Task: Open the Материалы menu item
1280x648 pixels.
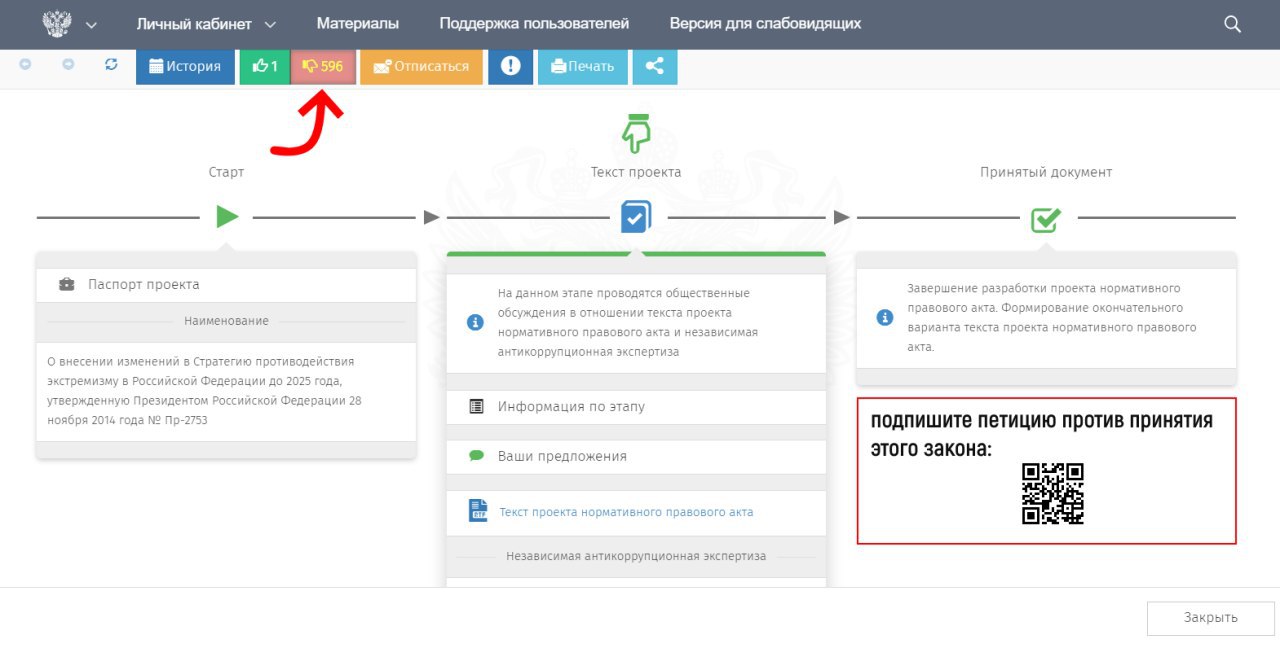Action: [x=358, y=23]
